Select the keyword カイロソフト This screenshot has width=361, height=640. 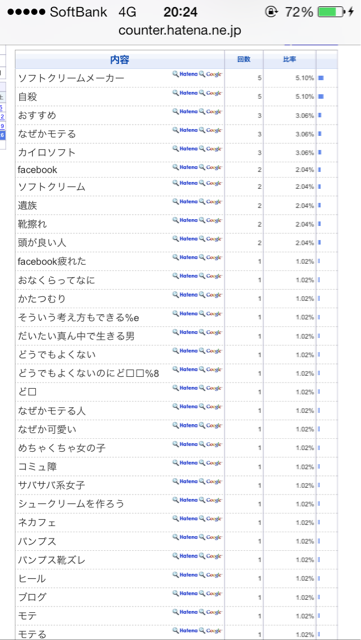(x=47, y=153)
